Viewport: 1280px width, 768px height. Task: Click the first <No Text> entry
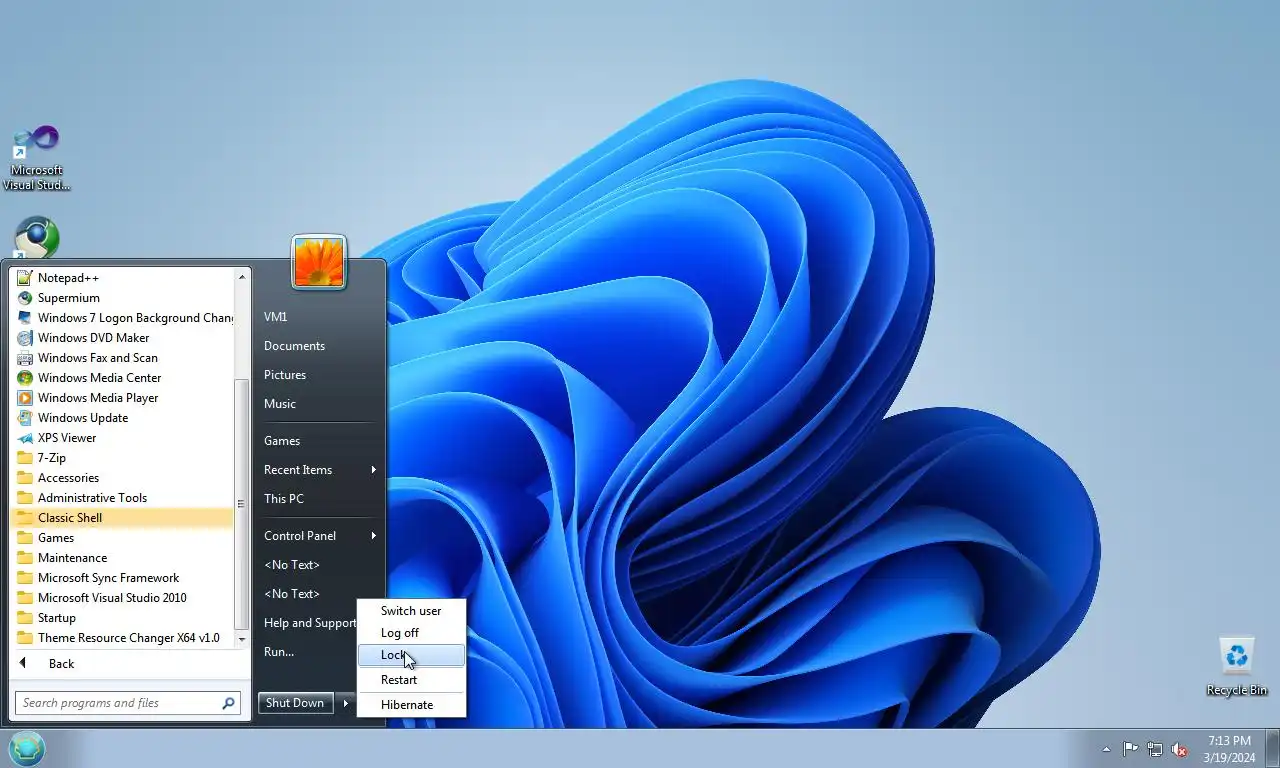click(318, 564)
